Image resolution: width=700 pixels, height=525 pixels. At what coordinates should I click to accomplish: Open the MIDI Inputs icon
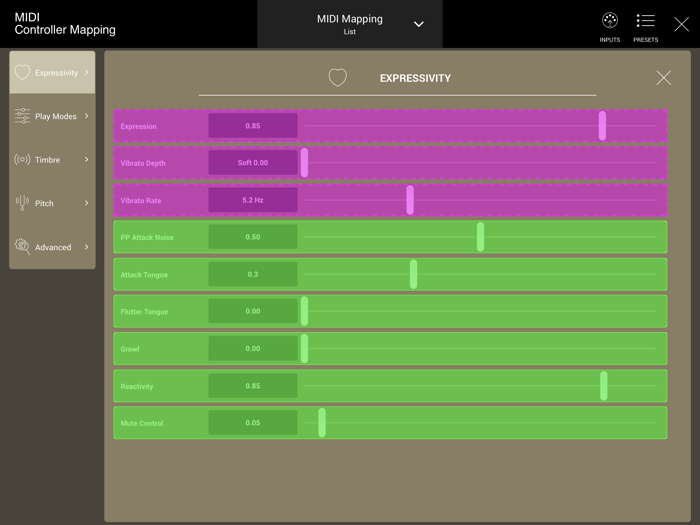[609, 21]
